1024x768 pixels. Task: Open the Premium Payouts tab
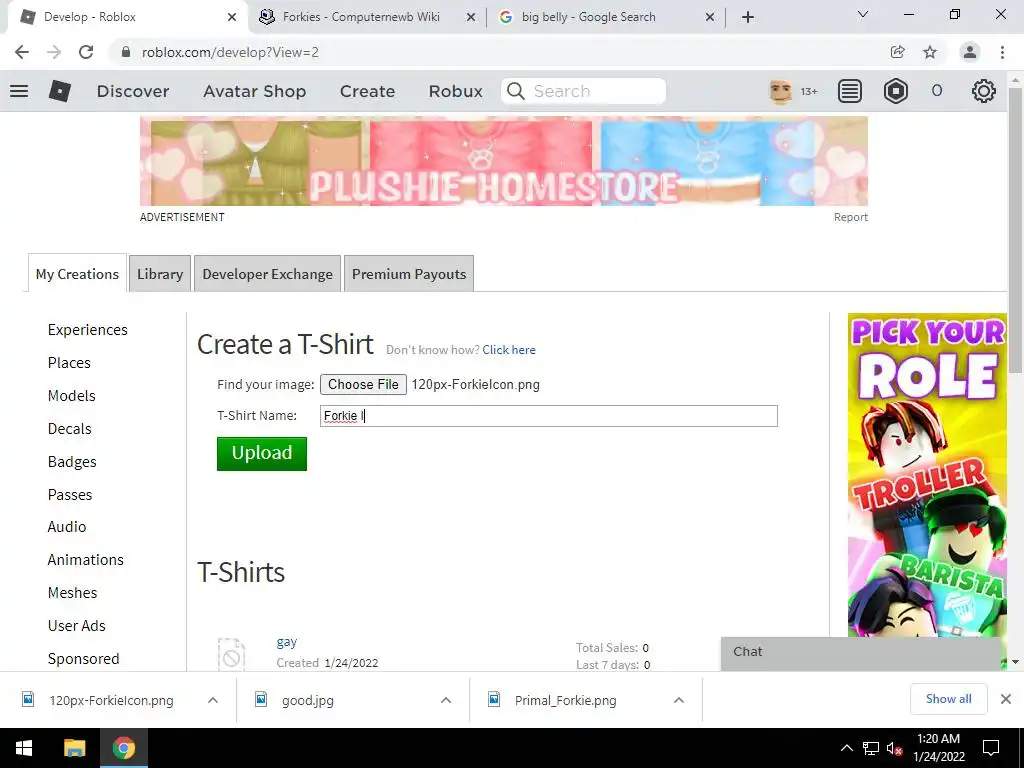(409, 274)
